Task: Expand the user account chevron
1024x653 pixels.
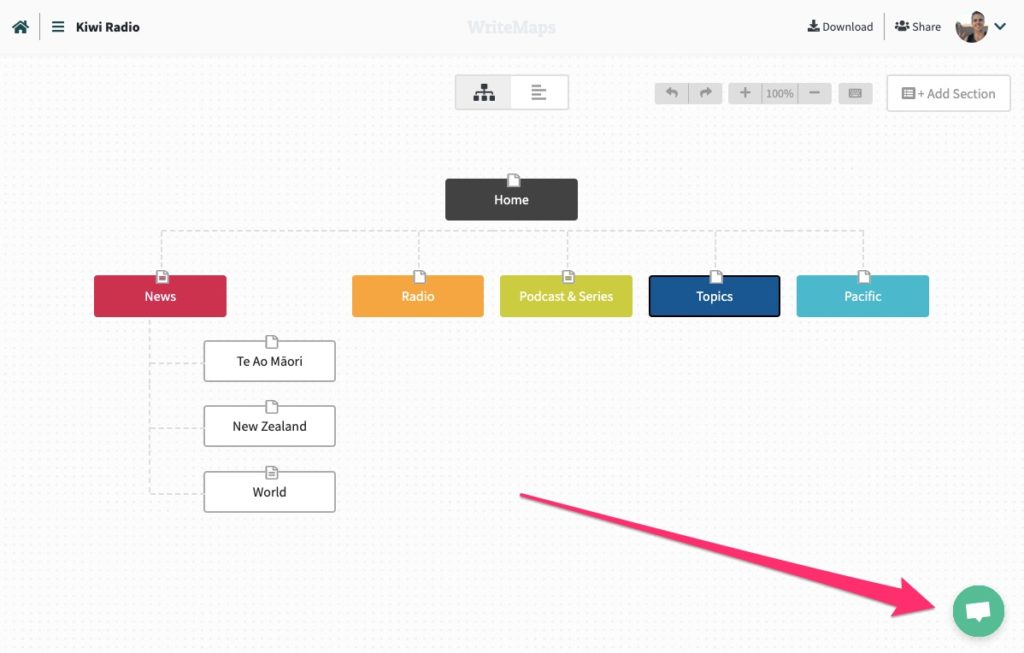Action: coord(1000,27)
